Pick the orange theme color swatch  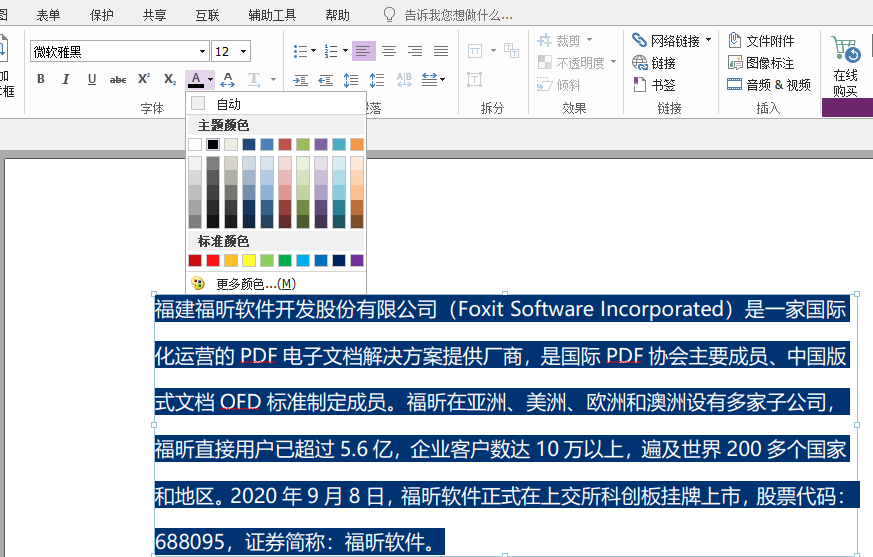[357, 145]
